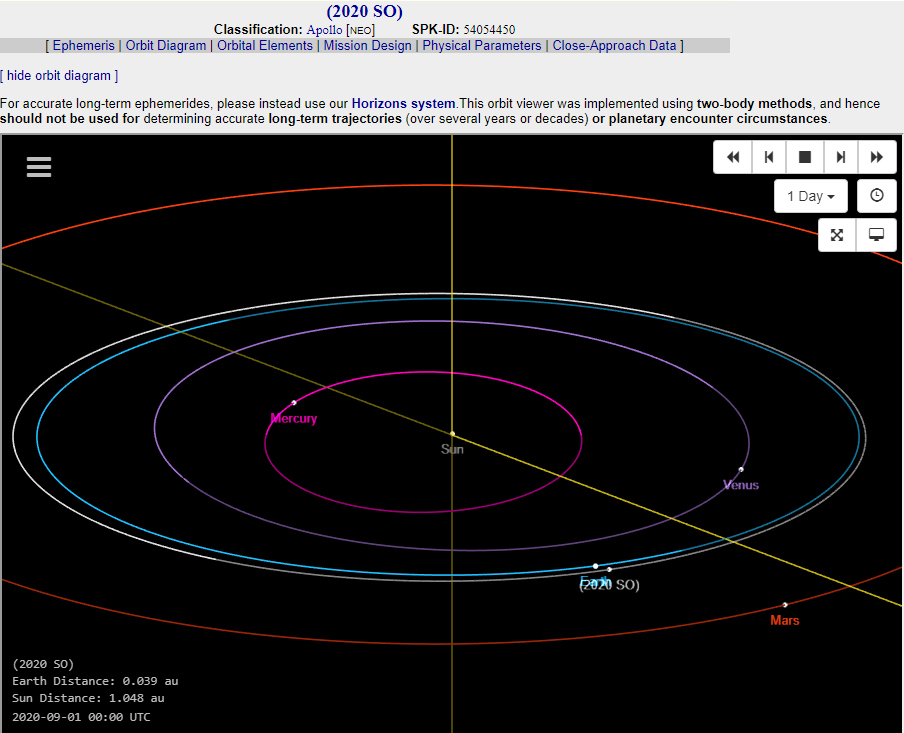Toggle fullscreen with the expand arrows icon
The height and width of the screenshot is (733, 904).
click(x=837, y=235)
